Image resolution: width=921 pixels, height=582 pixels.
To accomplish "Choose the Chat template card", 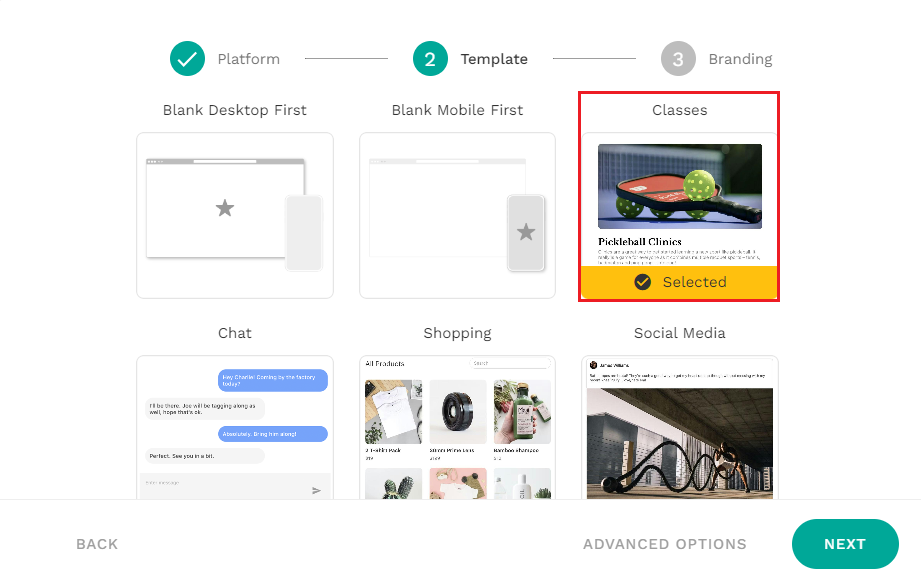I will [235, 428].
